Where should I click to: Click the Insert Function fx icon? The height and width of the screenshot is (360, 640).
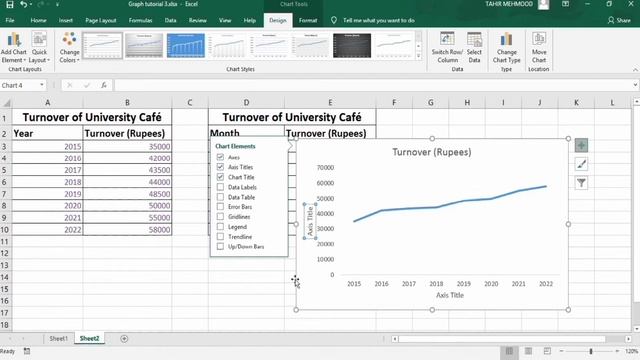click(x=104, y=85)
